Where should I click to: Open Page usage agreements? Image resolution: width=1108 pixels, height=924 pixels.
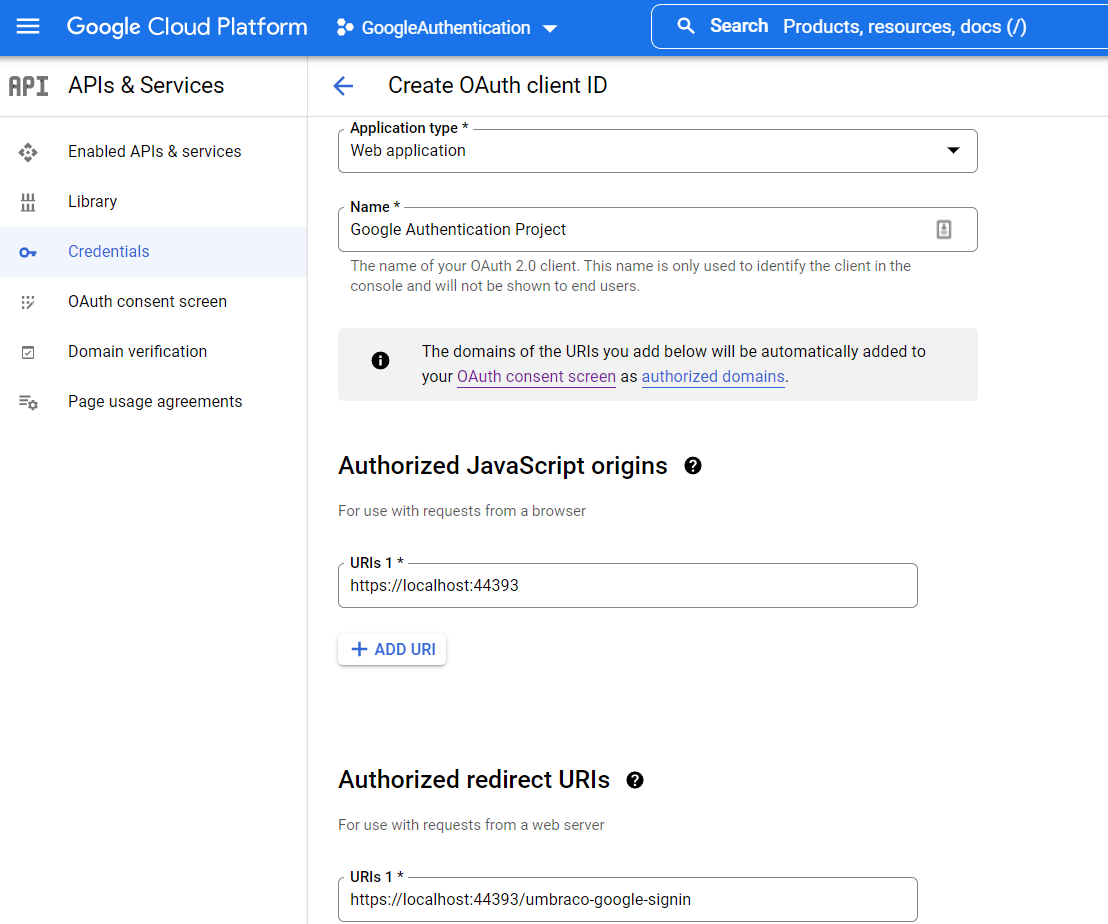[154, 402]
